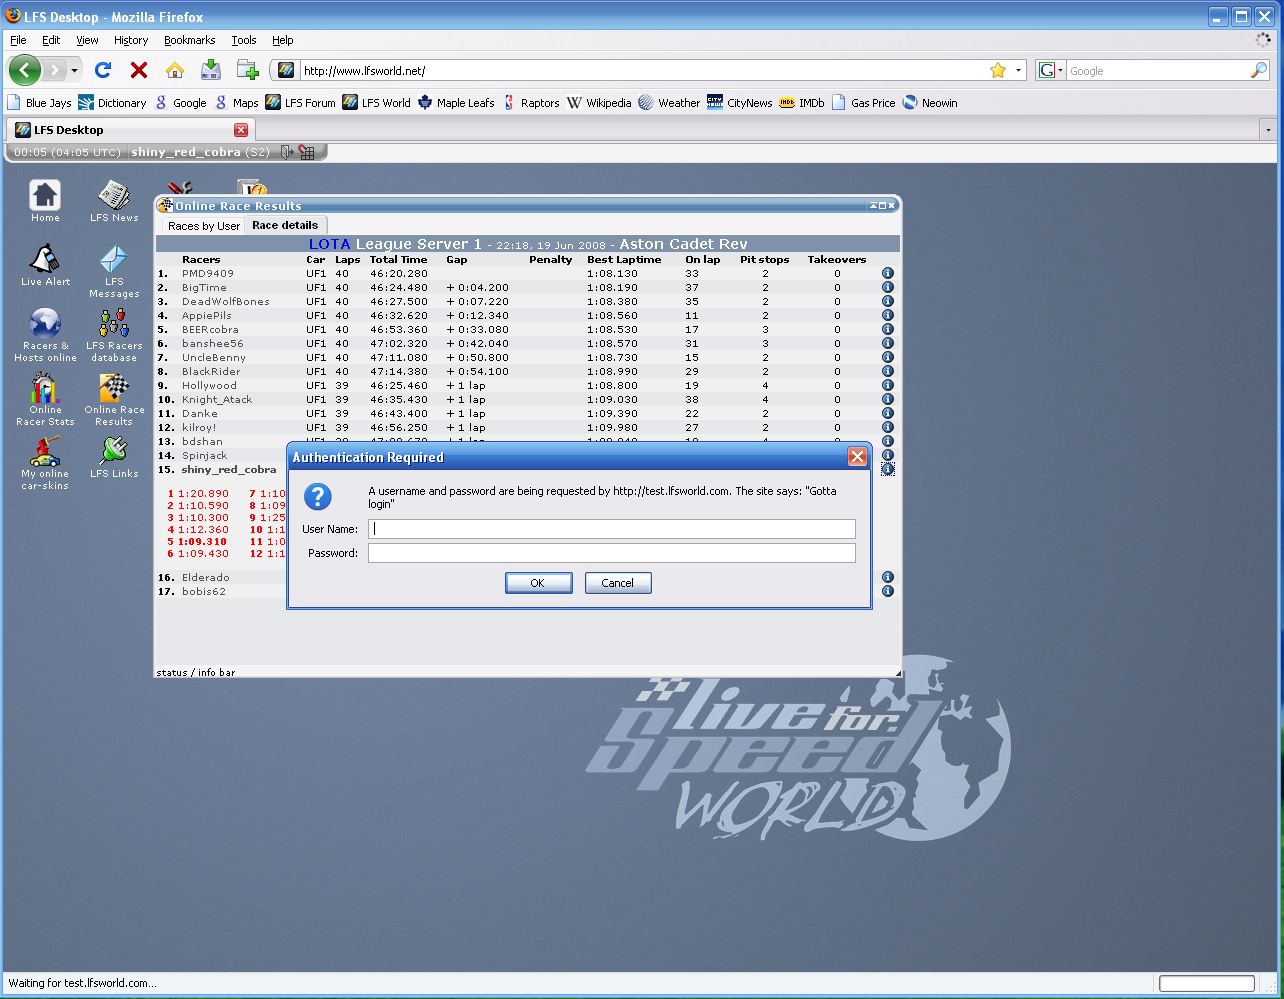Start search with the magnifier icon

point(1259,70)
